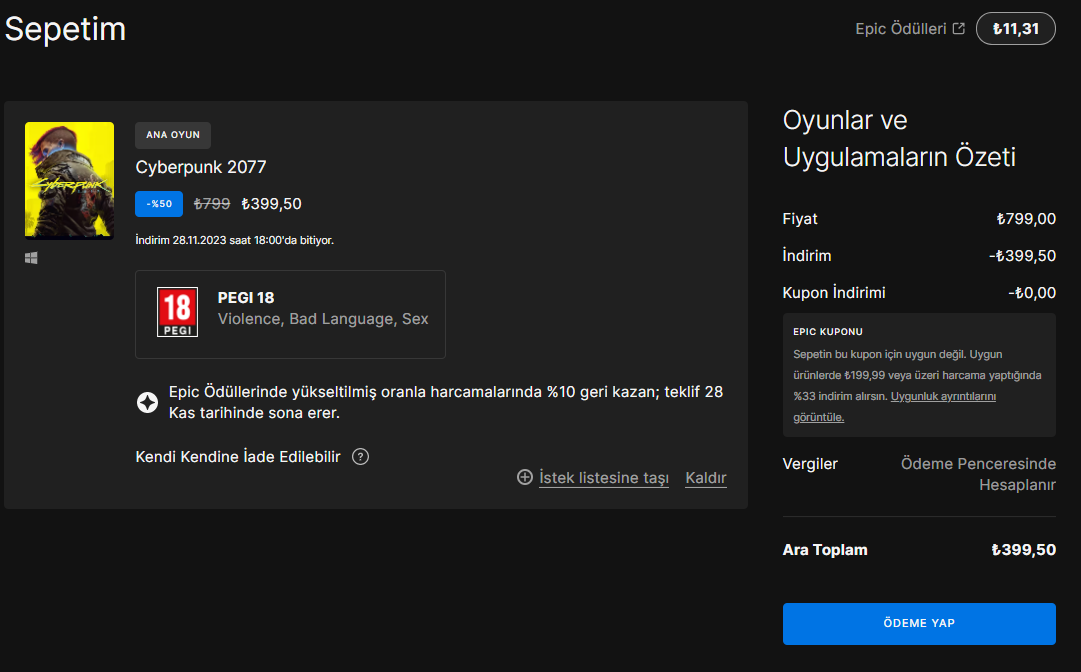Click the Kupon İndirimi -₺0,00 amount
1081x672 pixels.
[1032, 293]
